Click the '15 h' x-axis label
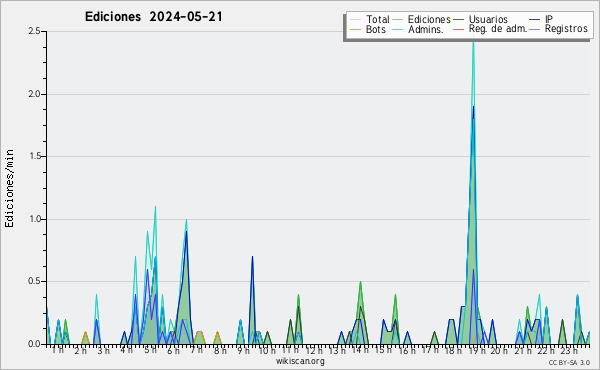The height and width of the screenshot is (370, 600). pos(383,350)
